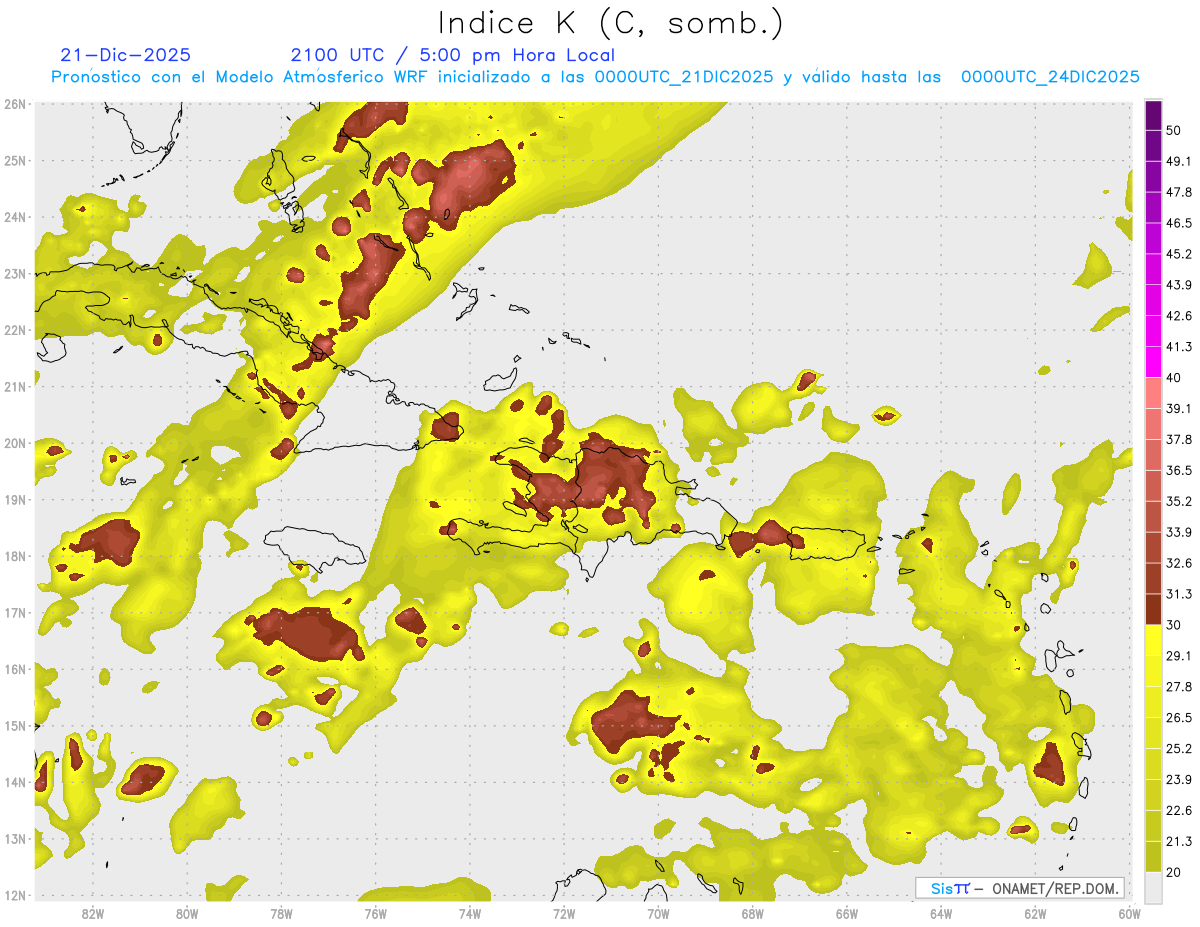Image resolution: width=1200 pixels, height=927 pixels.
Task: Click the colorbar value "41.3"
Action: pyautogui.click(x=1179, y=347)
